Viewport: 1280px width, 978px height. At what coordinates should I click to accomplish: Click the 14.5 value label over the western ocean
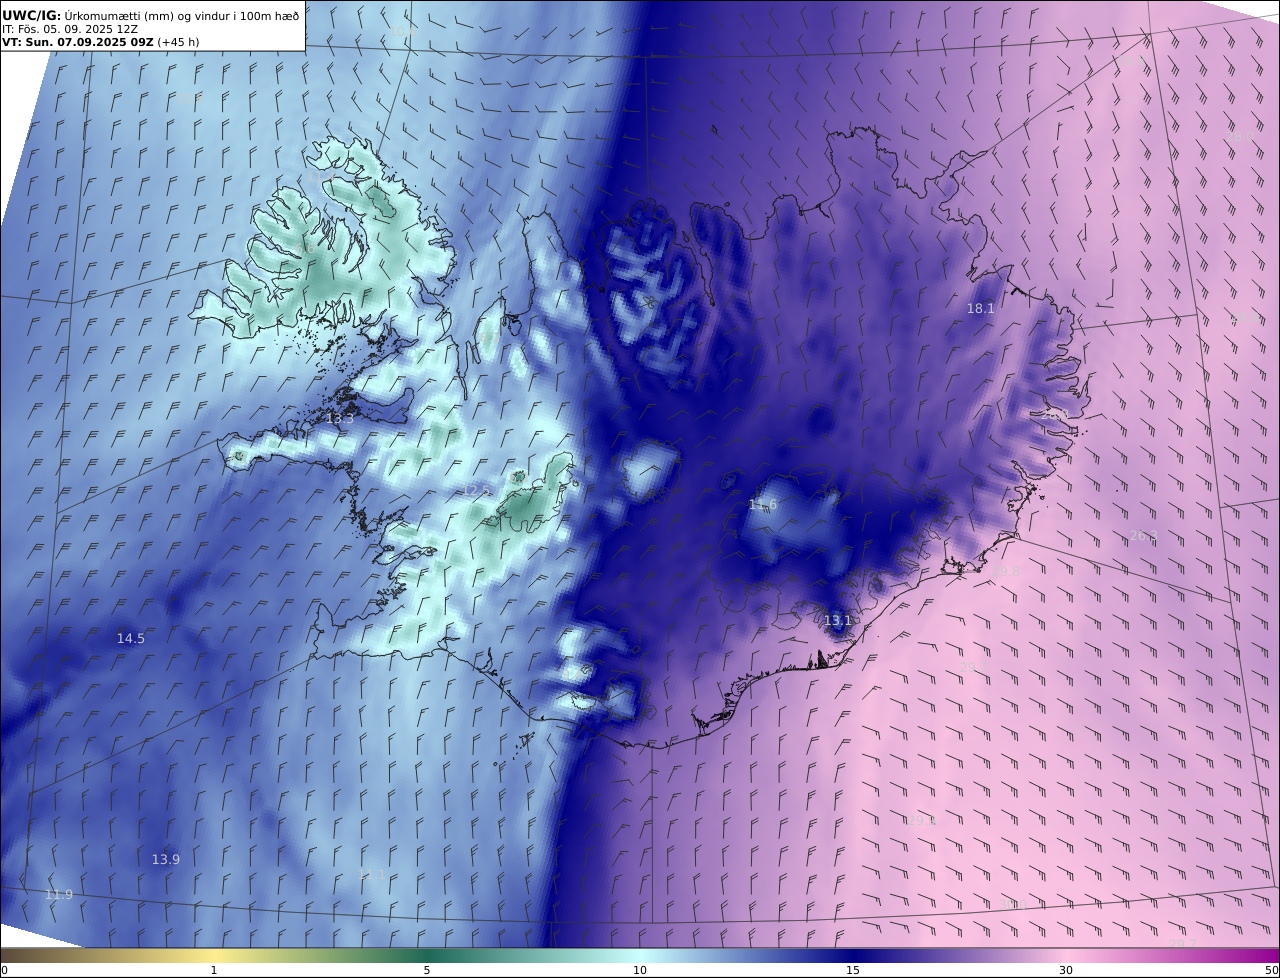[x=130, y=638]
